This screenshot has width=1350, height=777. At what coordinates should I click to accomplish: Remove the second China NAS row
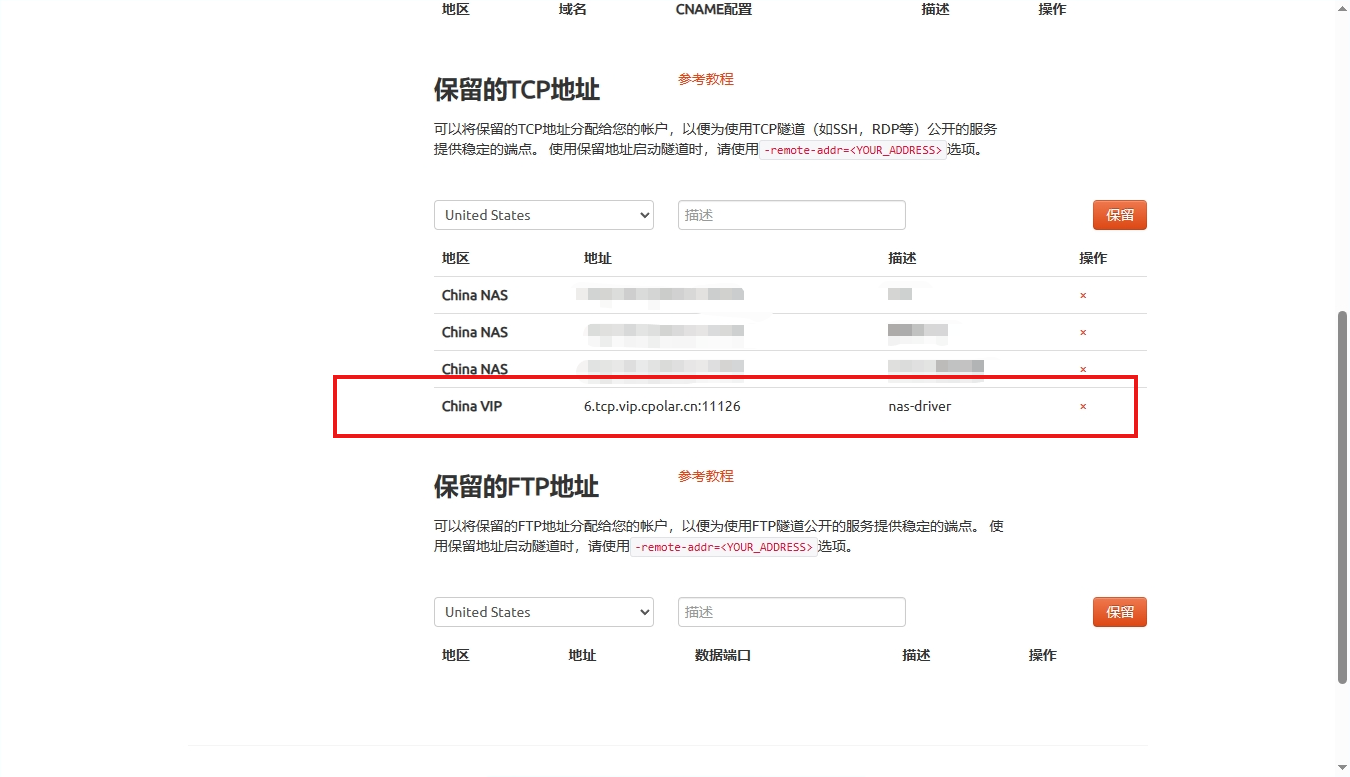(1083, 333)
